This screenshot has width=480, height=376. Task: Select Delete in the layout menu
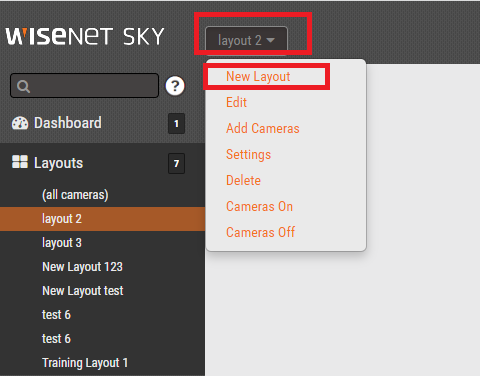pyautogui.click(x=243, y=180)
